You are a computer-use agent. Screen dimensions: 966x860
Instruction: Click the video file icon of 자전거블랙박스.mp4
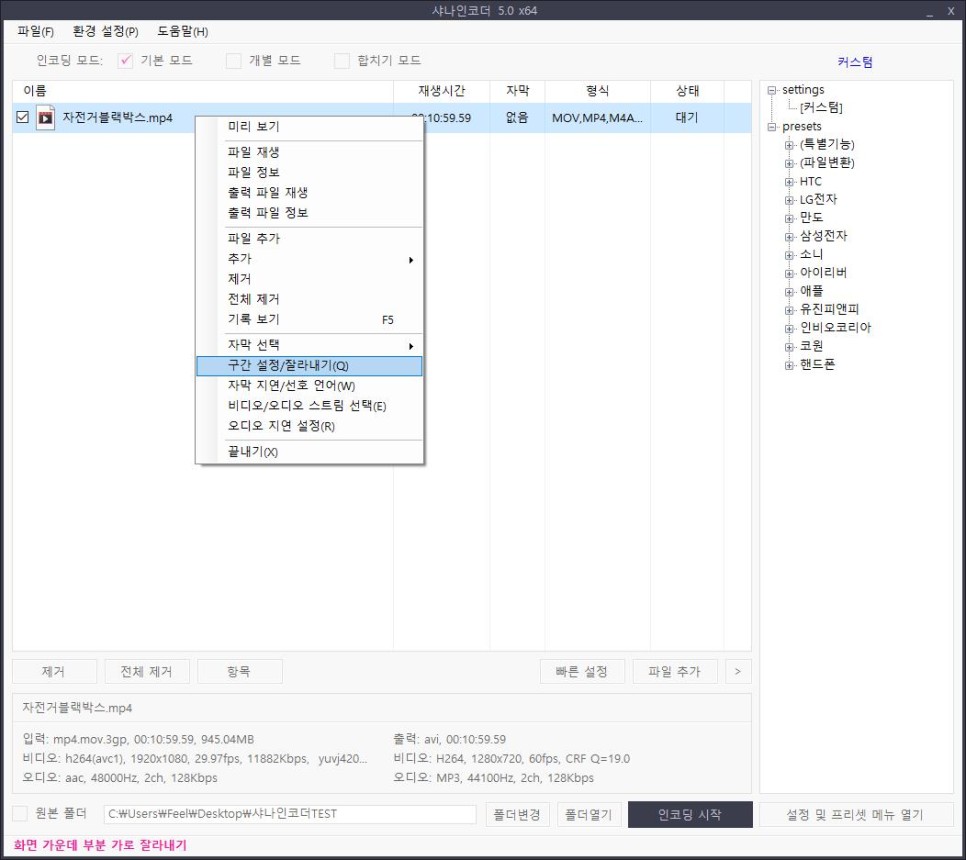pyautogui.click(x=45, y=118)
